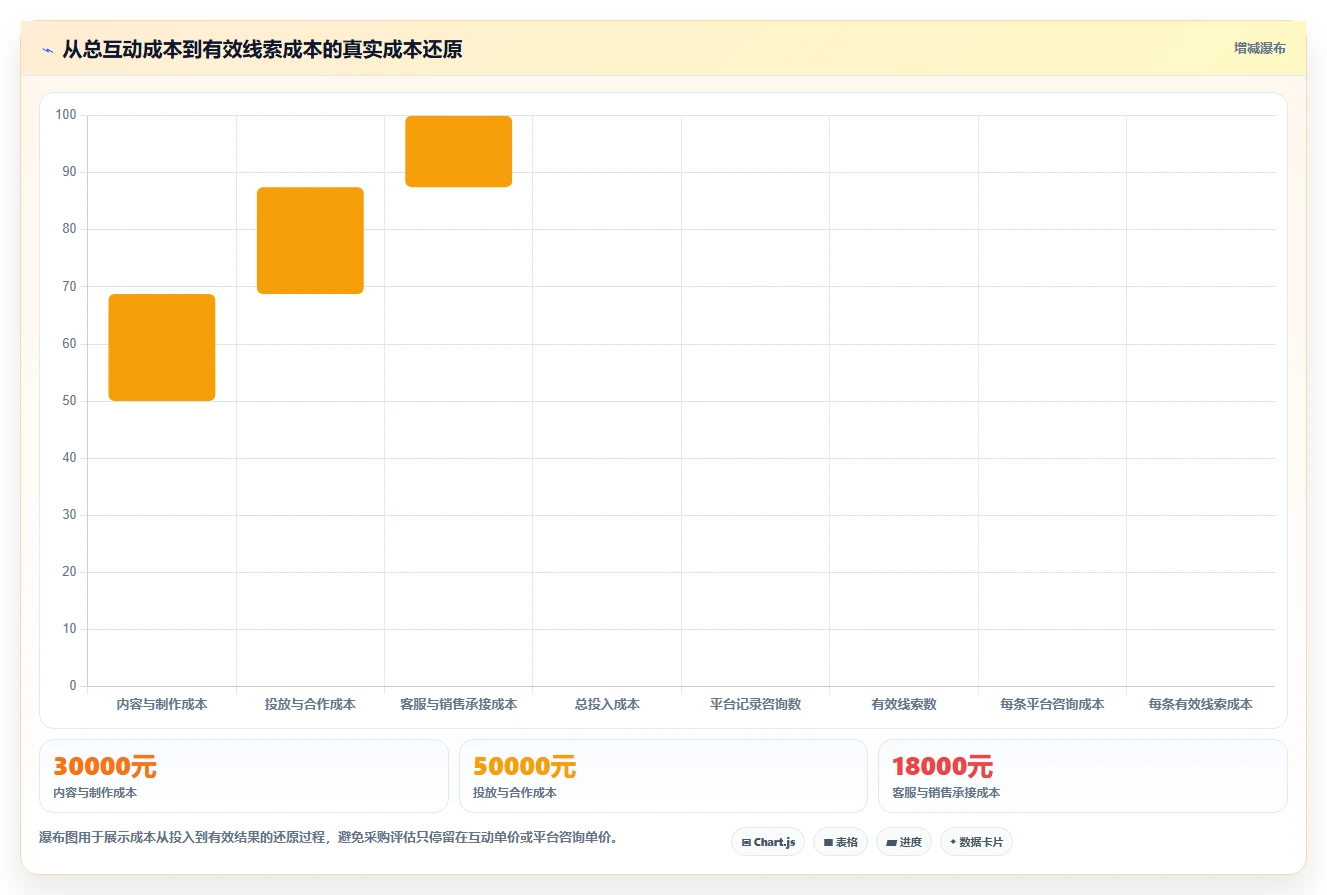Click the y-axis value 100
Viewport: 1327px width, 895px height.
tap(66, 115)
